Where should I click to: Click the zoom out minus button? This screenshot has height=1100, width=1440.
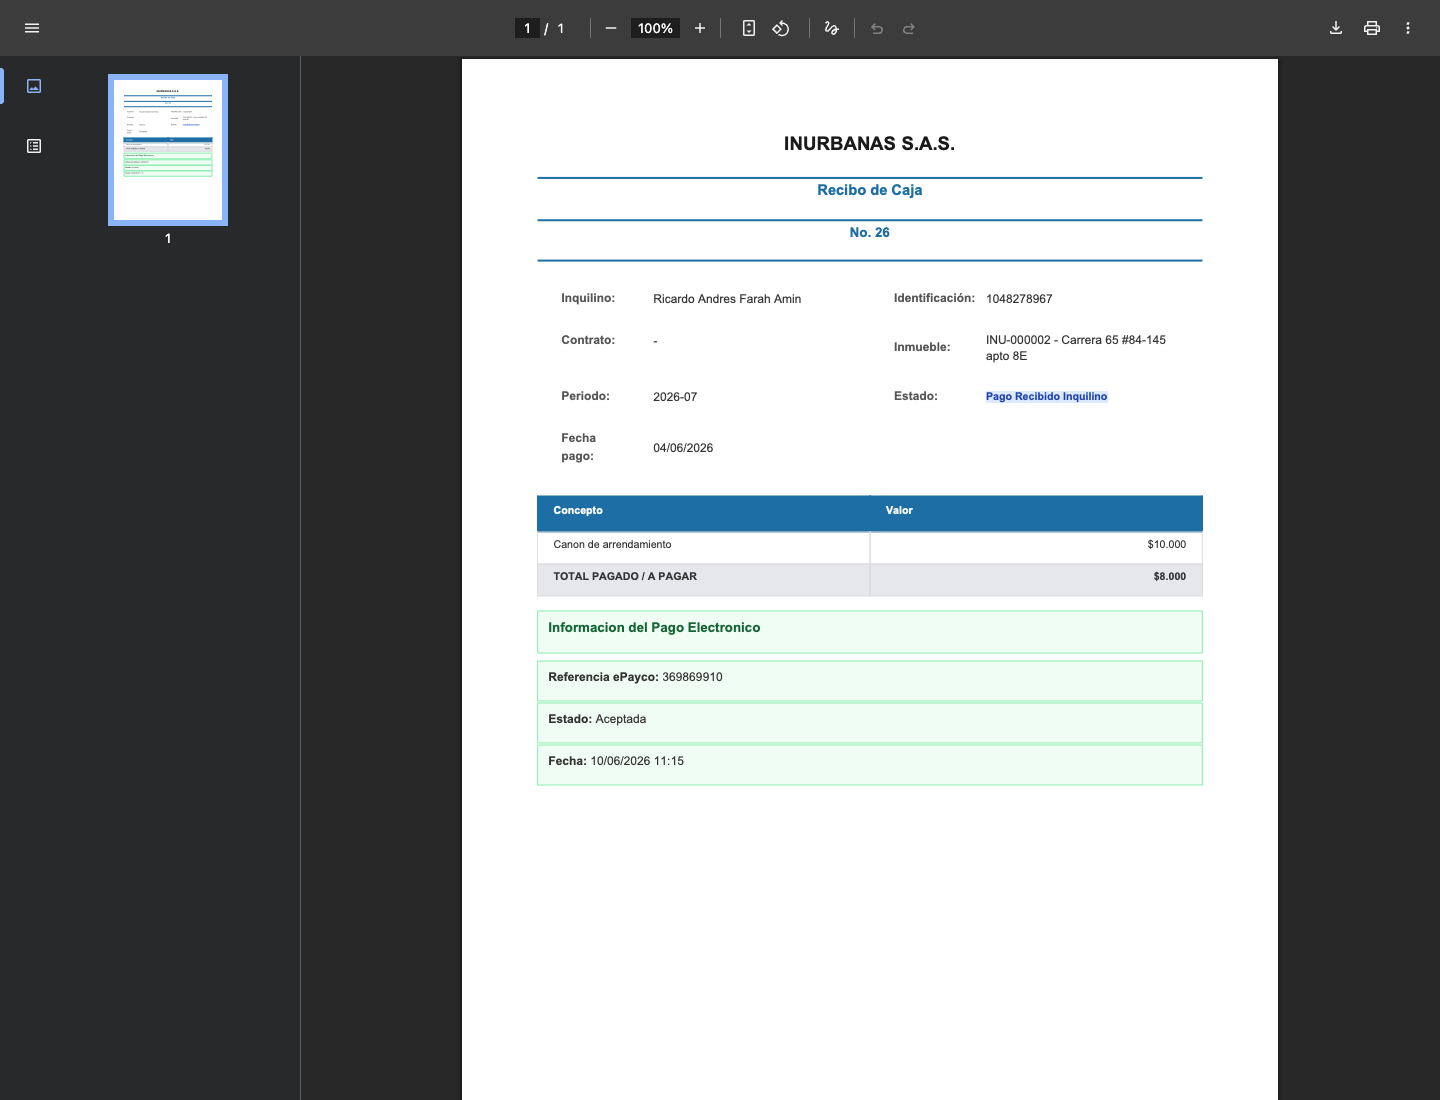pyautogui.click(x=611, y=28)
